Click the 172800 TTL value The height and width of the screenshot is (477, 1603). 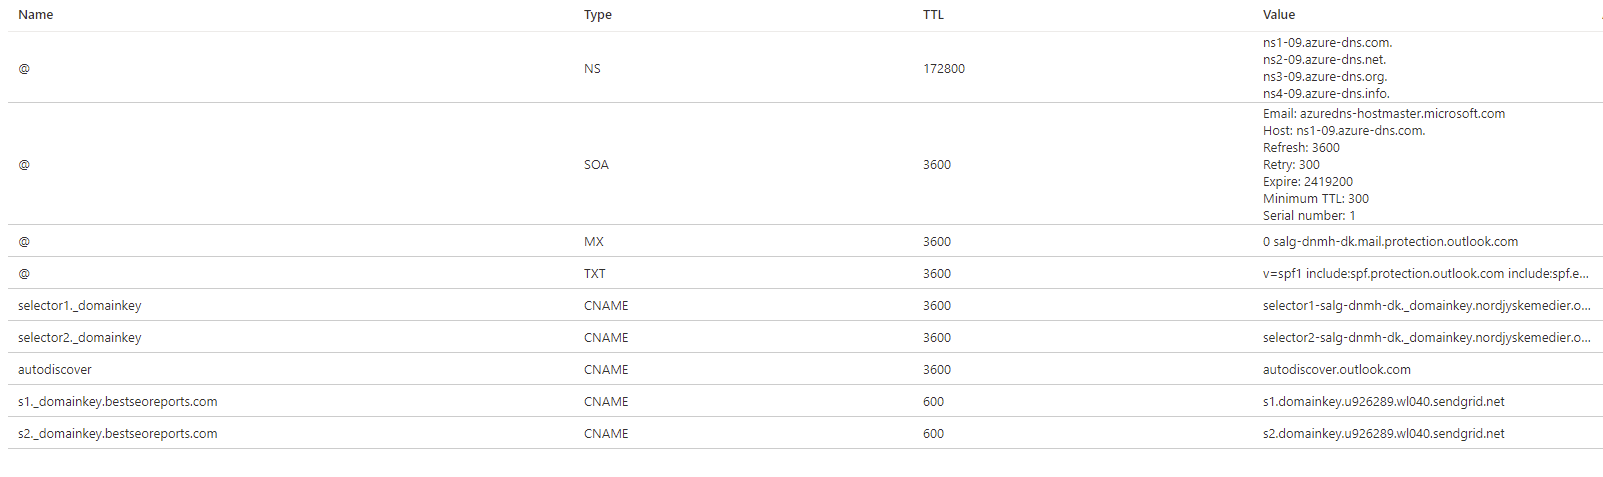(x=943, y=69)
